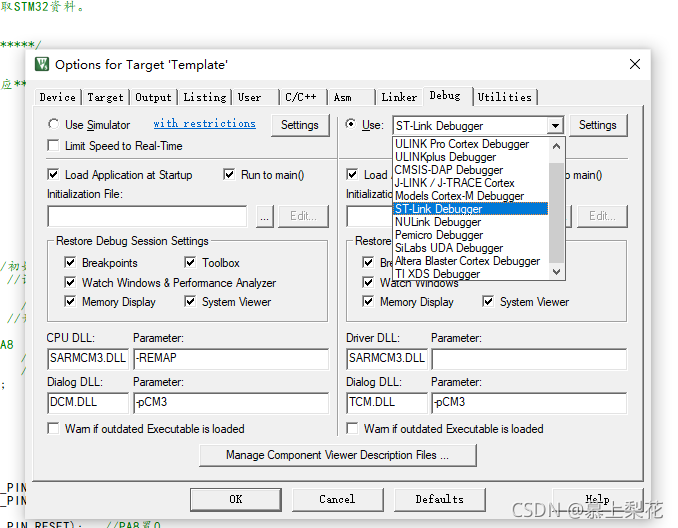The image size is (678, 528).
Task: Select J-LINK / J-TRACE Cortex option
Action: 470,182
